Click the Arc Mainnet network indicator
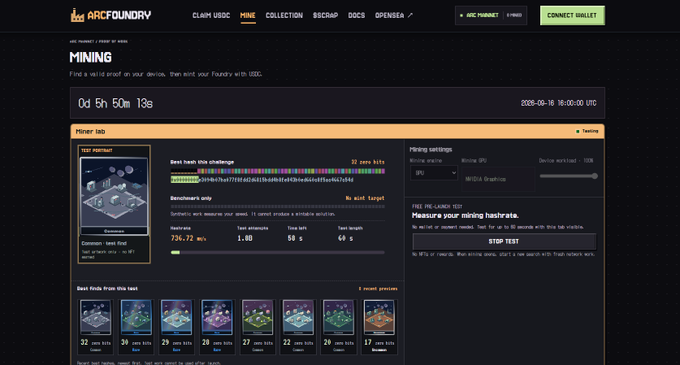680x365 pixels. 479,15
